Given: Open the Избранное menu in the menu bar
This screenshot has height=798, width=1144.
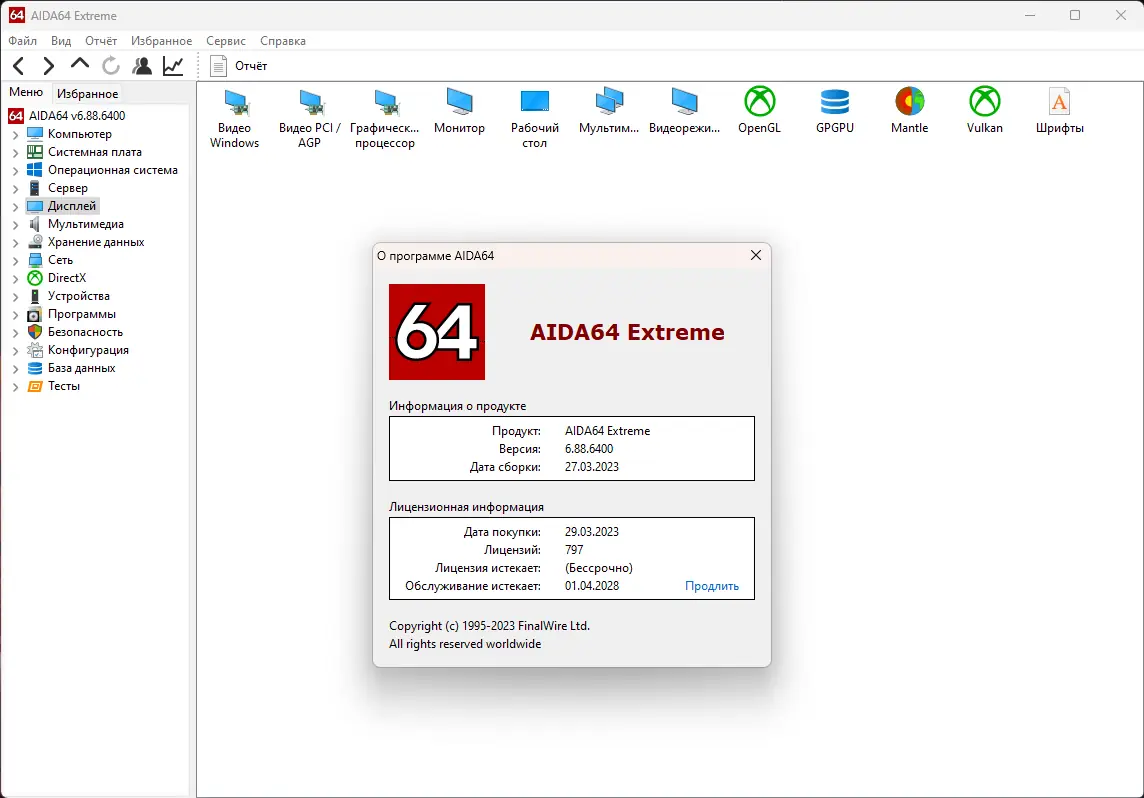Looking at the screenshot, I should tap(161, 41).
